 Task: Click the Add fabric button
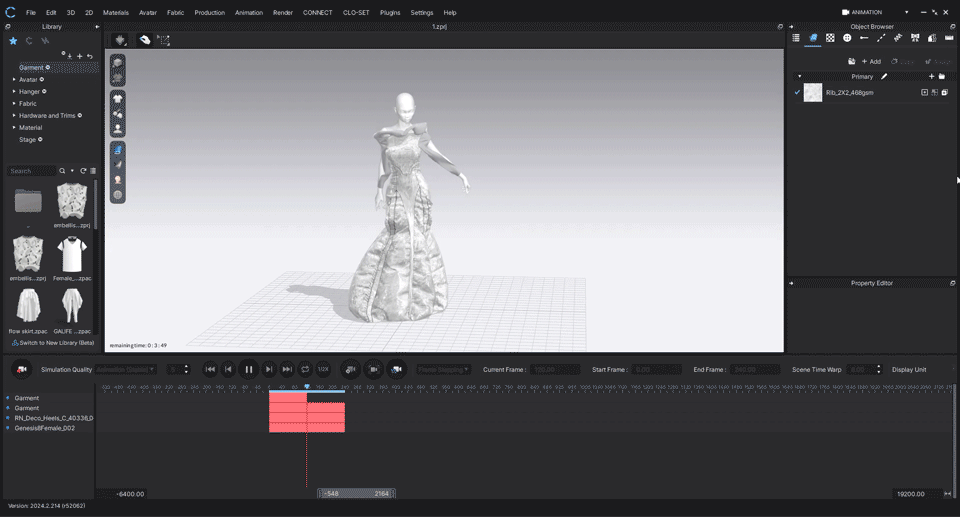click(871, 61)
